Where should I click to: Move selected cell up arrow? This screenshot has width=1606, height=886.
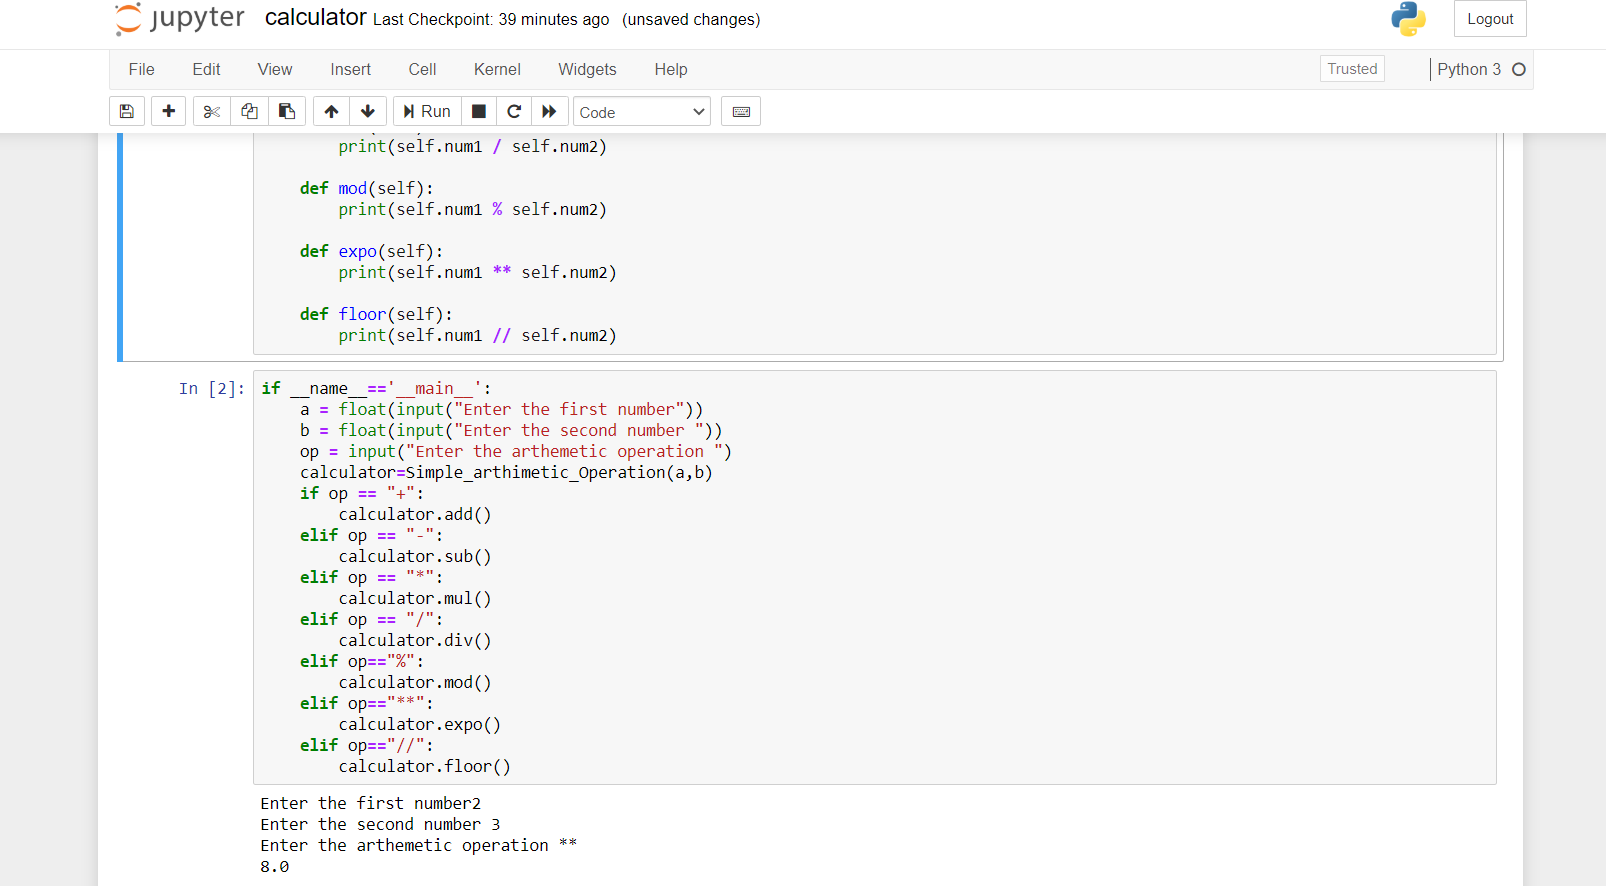point(331,111)
